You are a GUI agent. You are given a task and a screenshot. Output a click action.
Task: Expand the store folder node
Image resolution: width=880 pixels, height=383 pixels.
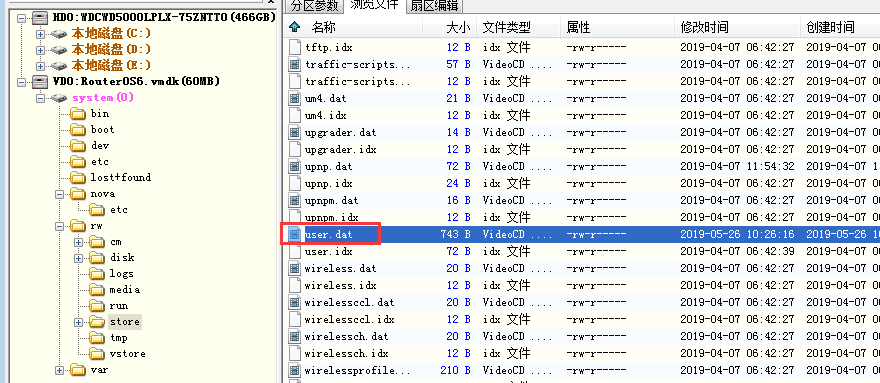pyautogui.click(x=79, y=322)
